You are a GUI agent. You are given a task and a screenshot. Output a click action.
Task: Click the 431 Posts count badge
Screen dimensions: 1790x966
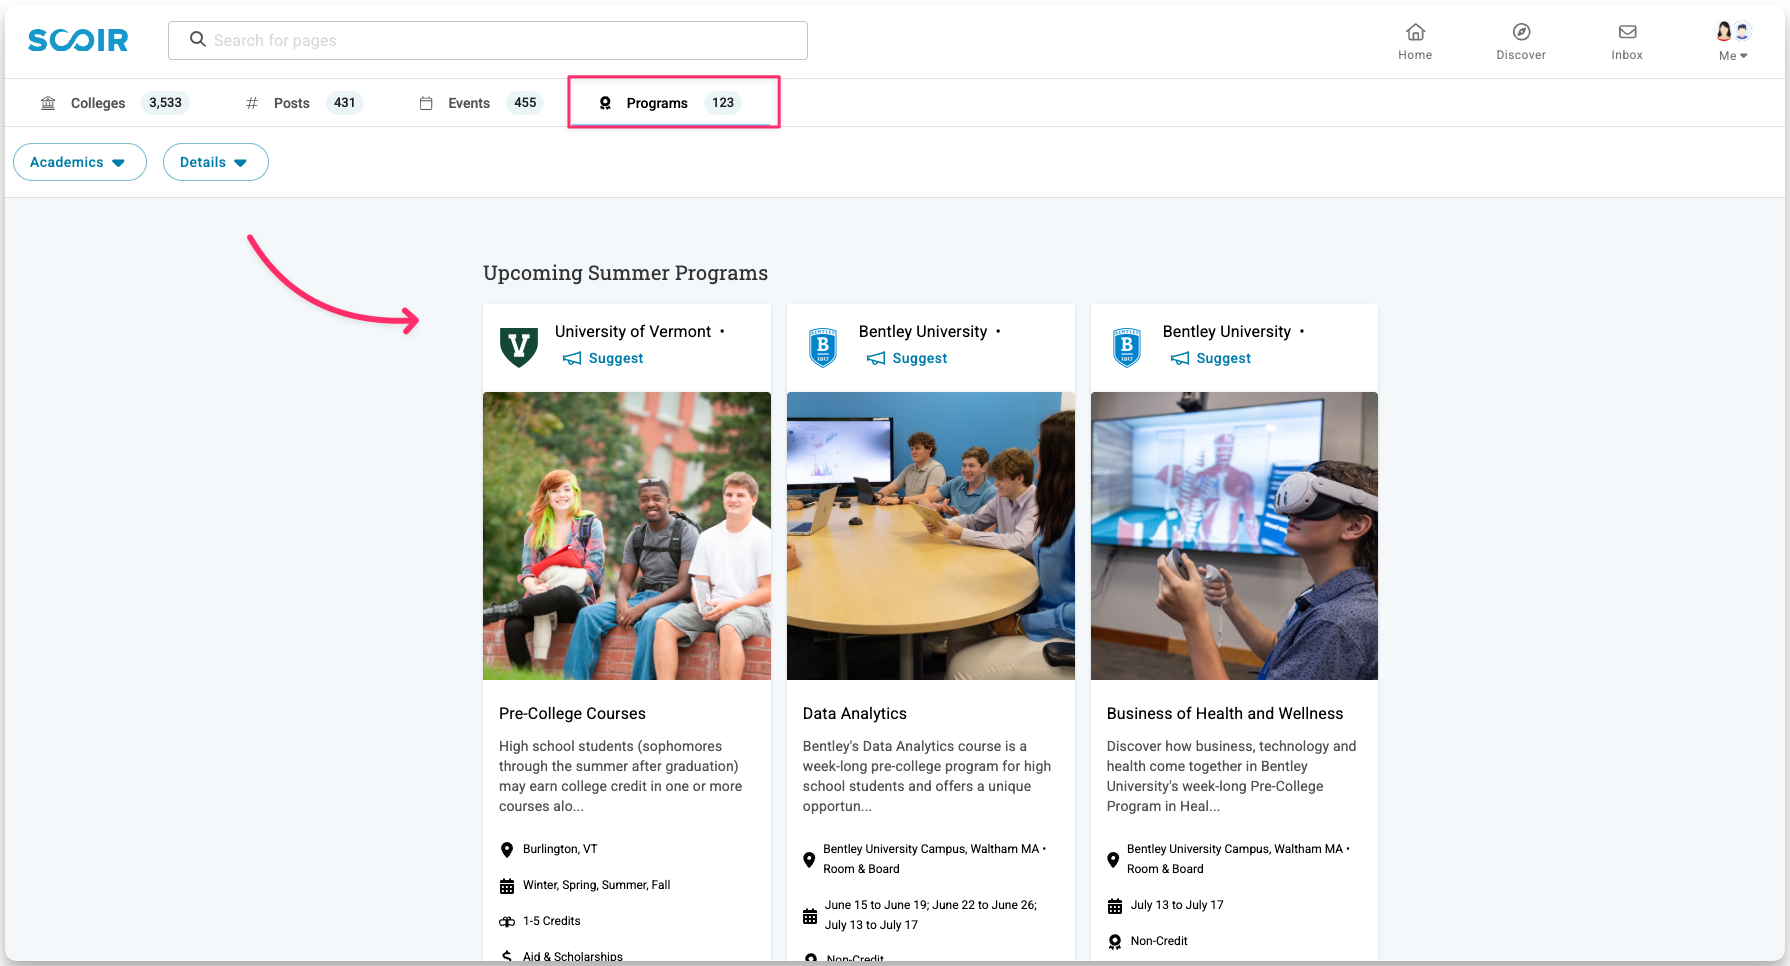coord(345,103)
